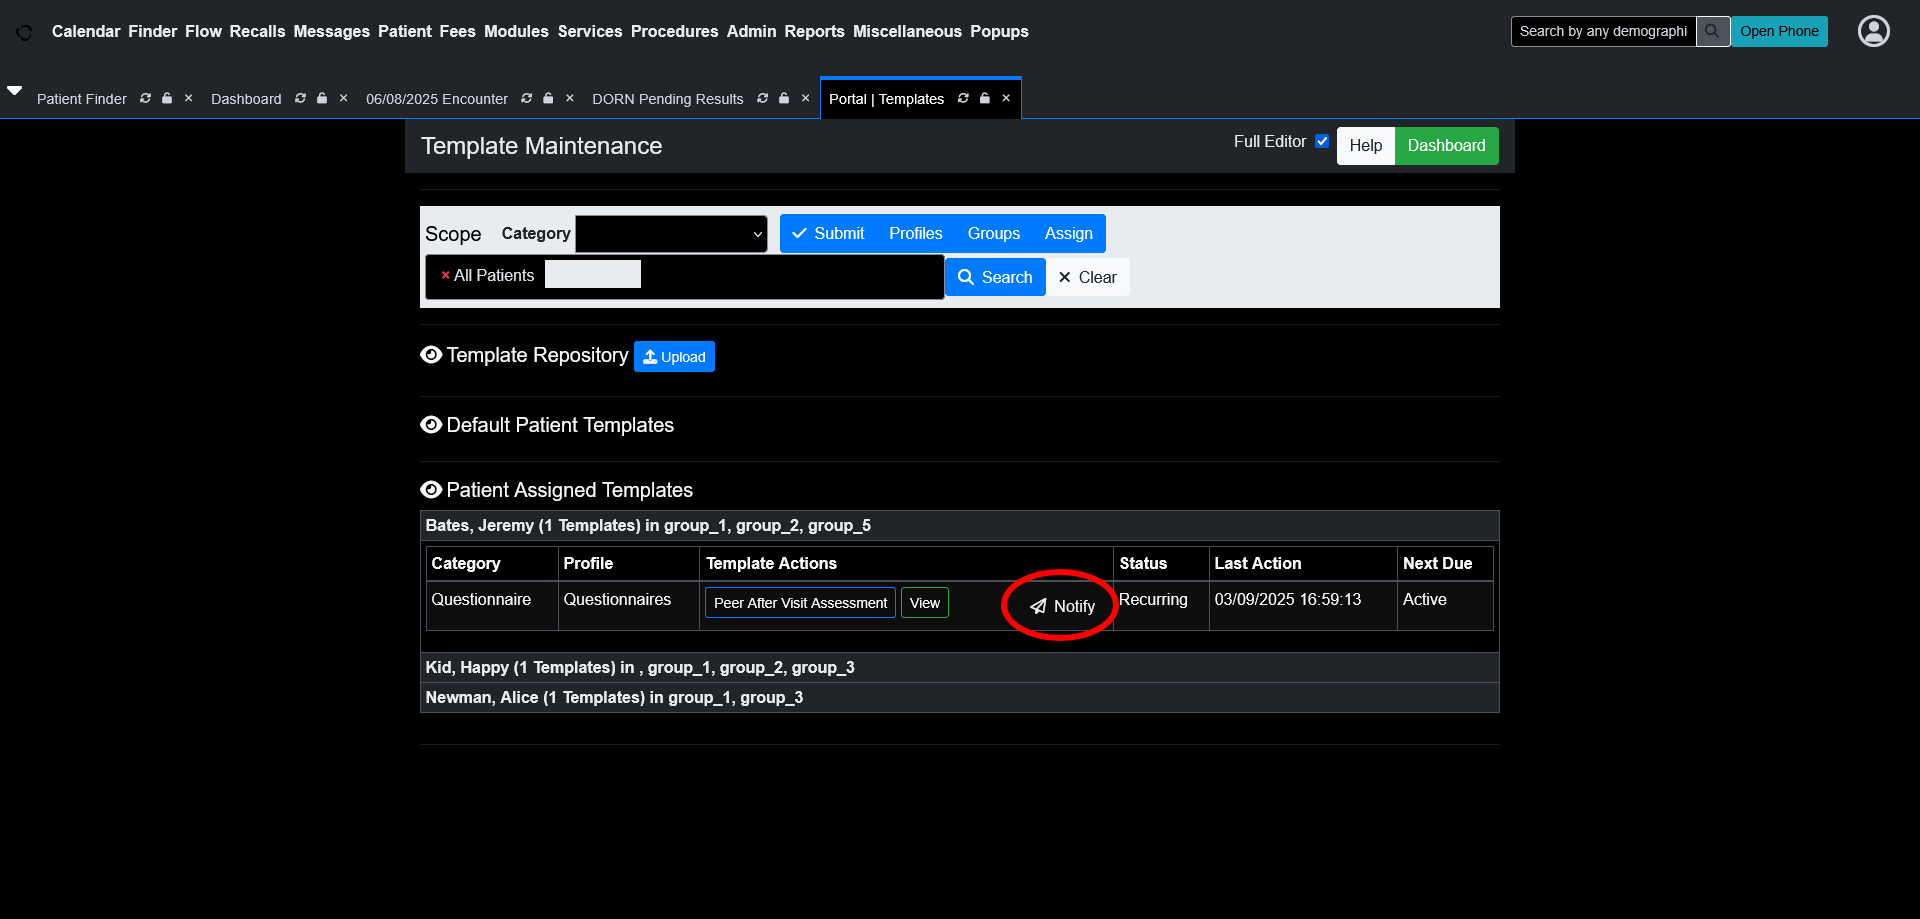View the Peer After Visit Assessment
This screenshot has width=1920, height=919.
click(x=924, y=603)
